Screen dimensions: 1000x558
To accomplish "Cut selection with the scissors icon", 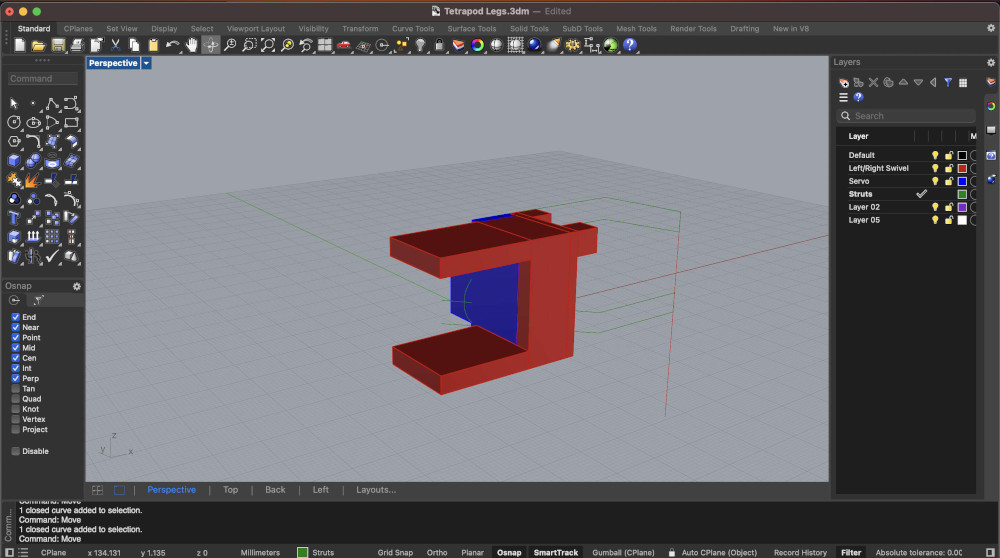I will (115, 45).
